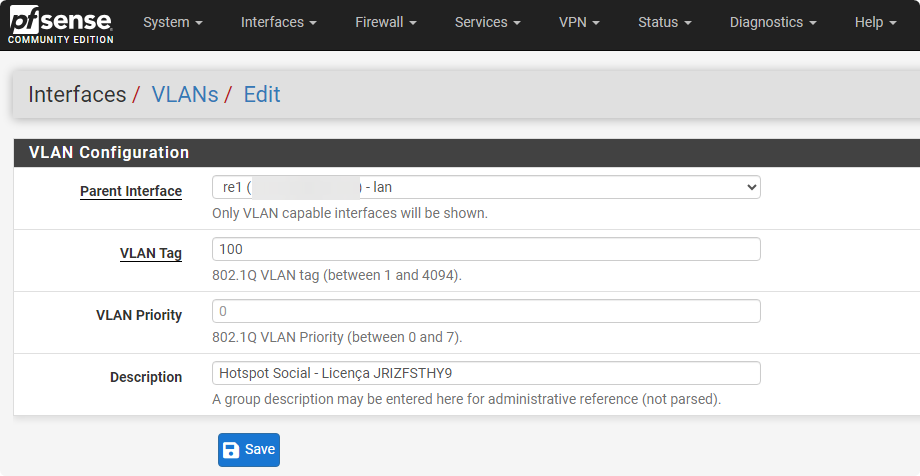This screenshot has height=476, width=920.
Task: Expand the Diagnostics menu
Action: [x=772, y=22]
